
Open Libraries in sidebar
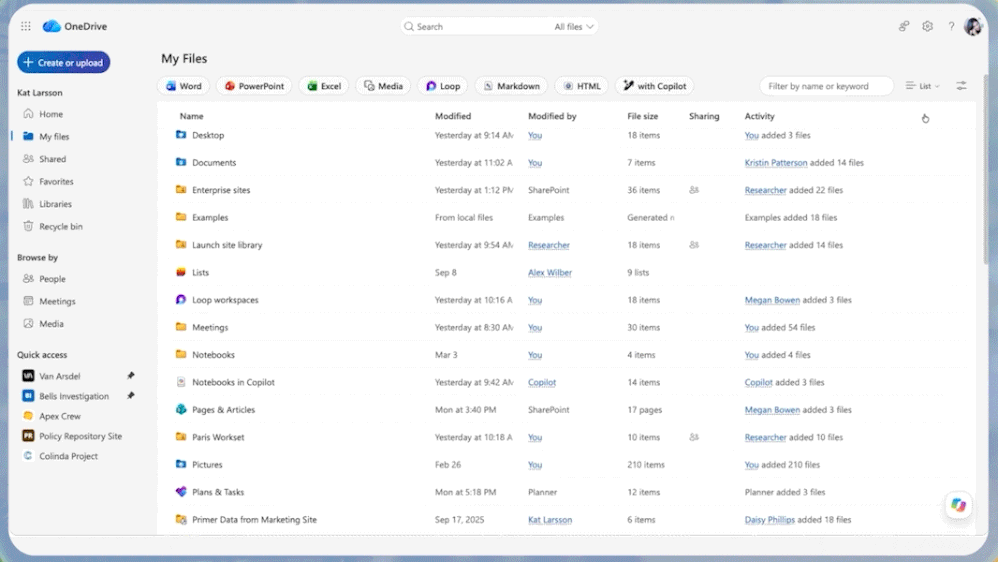55,204
